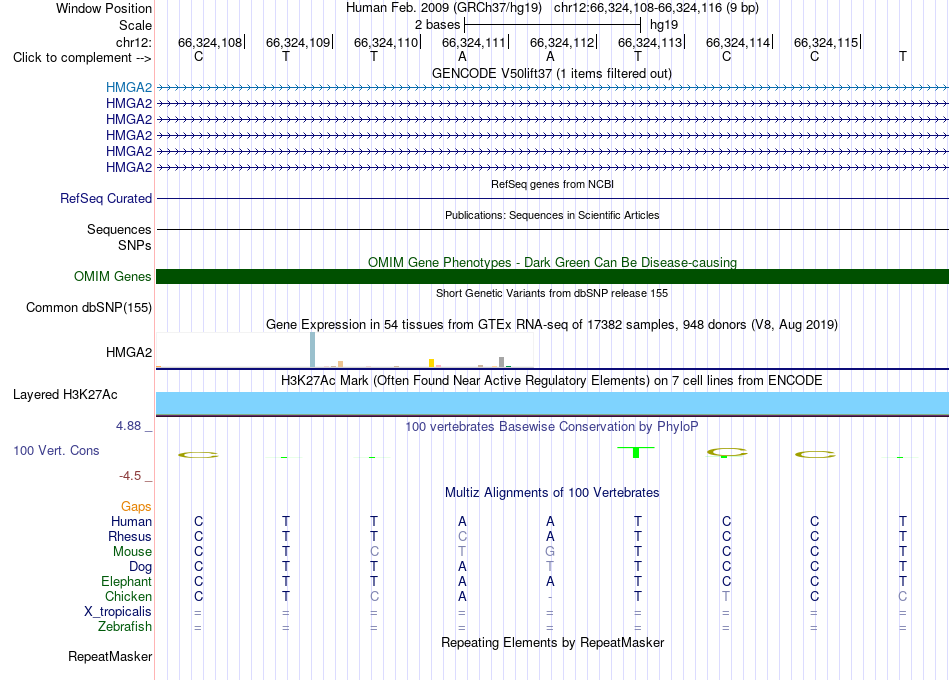
Task: Open Short Genetic Variants from dbSNP title
Action: tap(552, 293)
